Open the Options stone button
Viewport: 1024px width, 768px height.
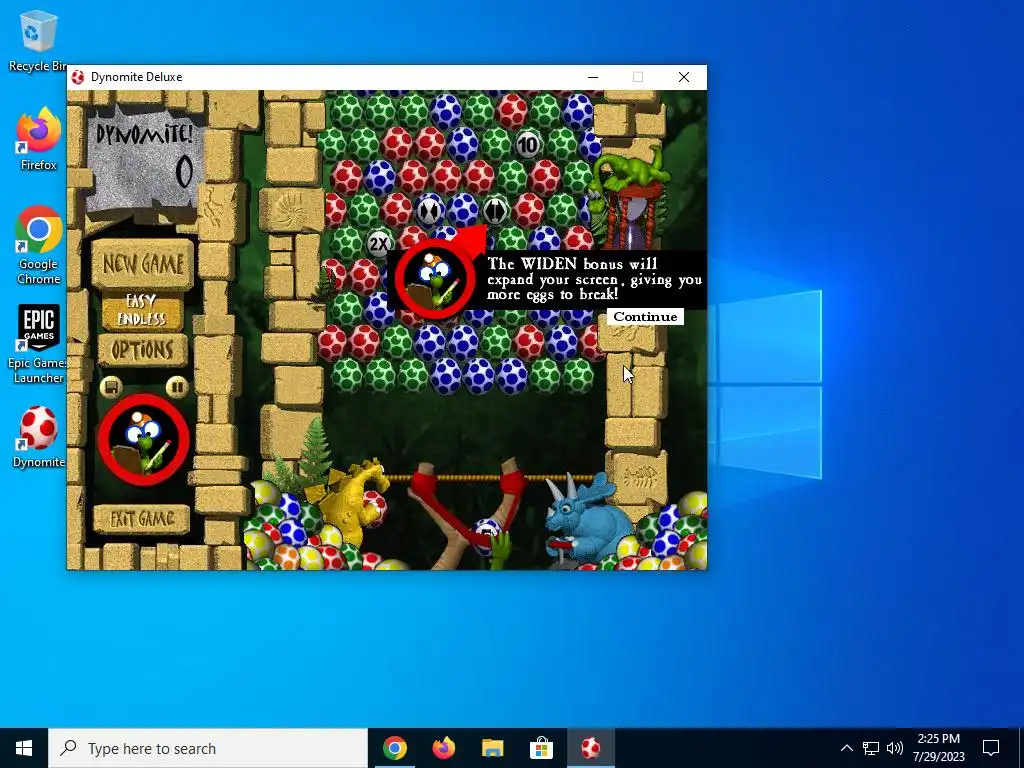(142, 350)
